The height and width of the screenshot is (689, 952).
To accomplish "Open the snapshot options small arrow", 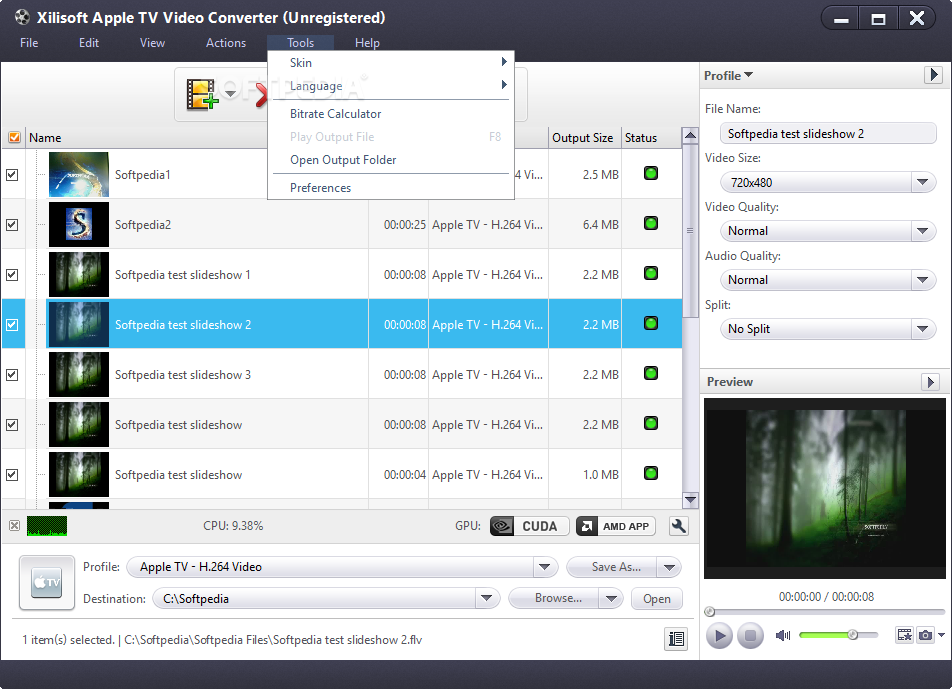I will point(941,635).
